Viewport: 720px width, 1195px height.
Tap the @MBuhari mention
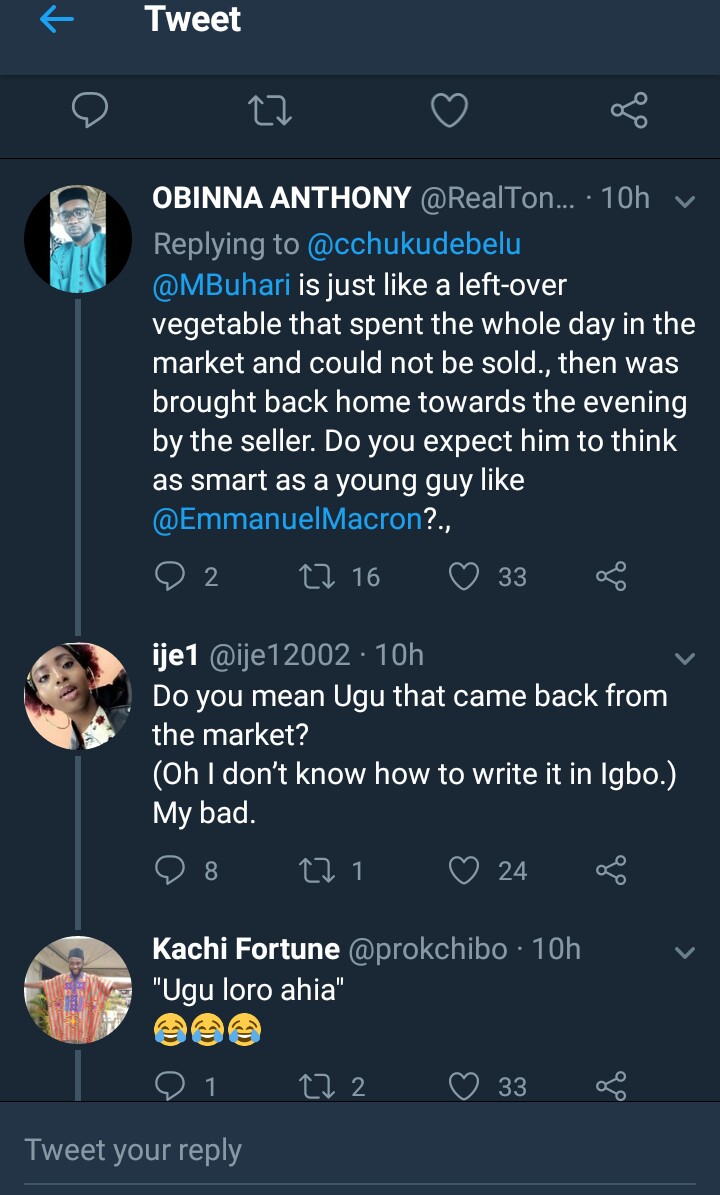(x=221, y=286)
